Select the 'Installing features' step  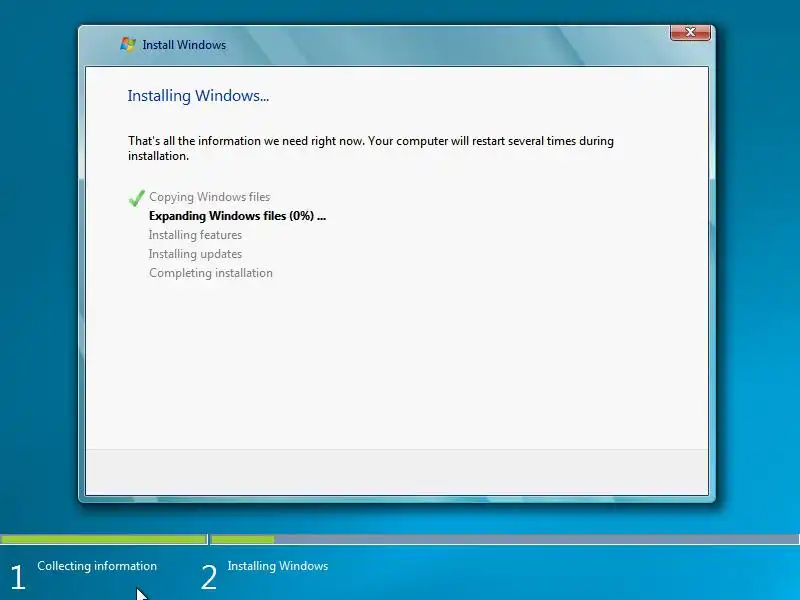(195, 235)
